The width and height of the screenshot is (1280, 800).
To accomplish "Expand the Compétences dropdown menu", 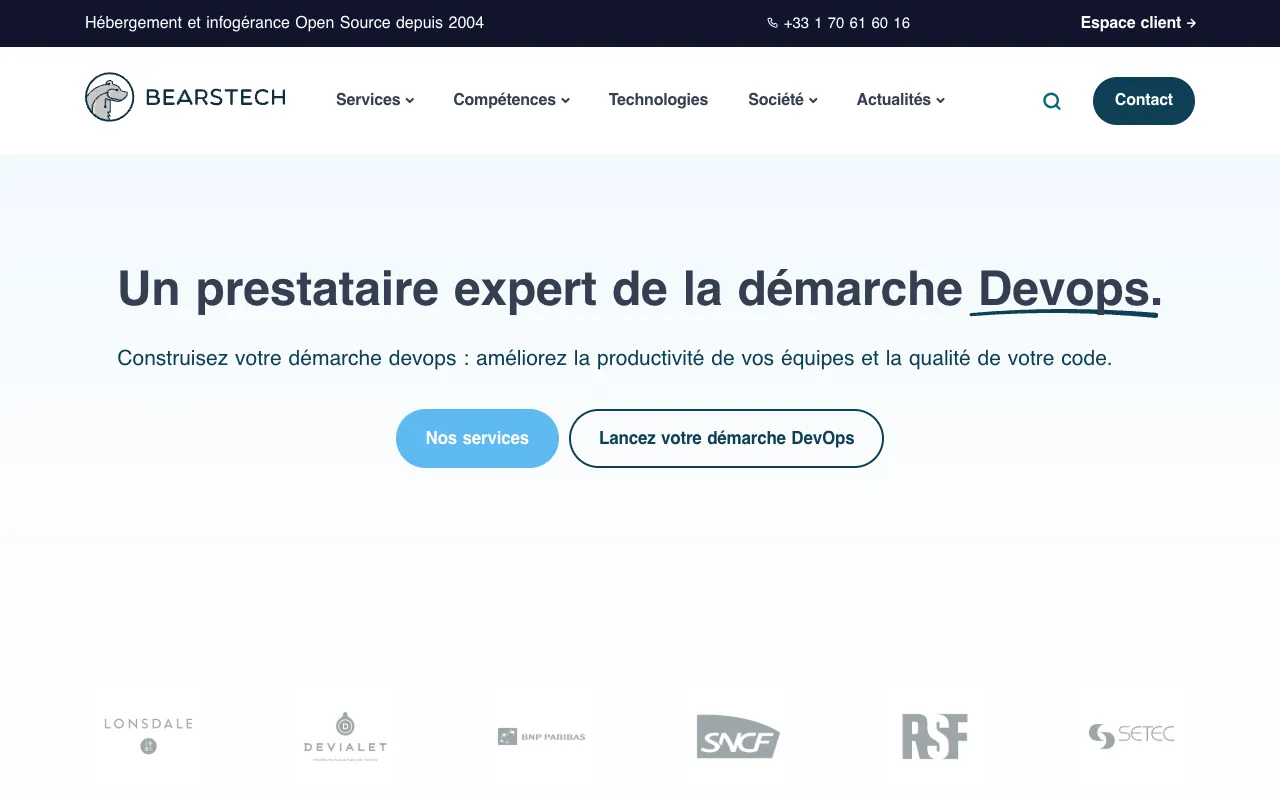I will (x=511, y=100).
